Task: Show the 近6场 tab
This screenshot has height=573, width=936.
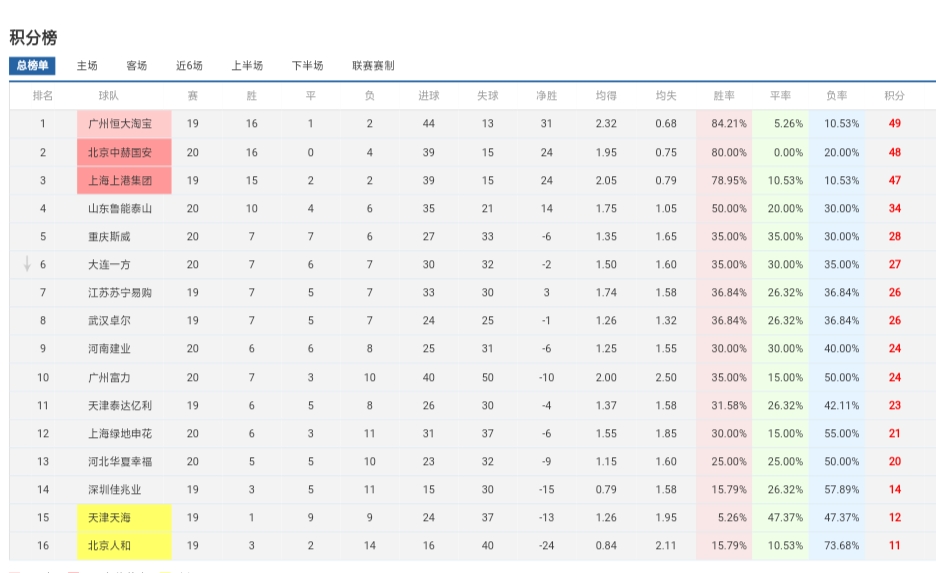Action: point(189,66)
